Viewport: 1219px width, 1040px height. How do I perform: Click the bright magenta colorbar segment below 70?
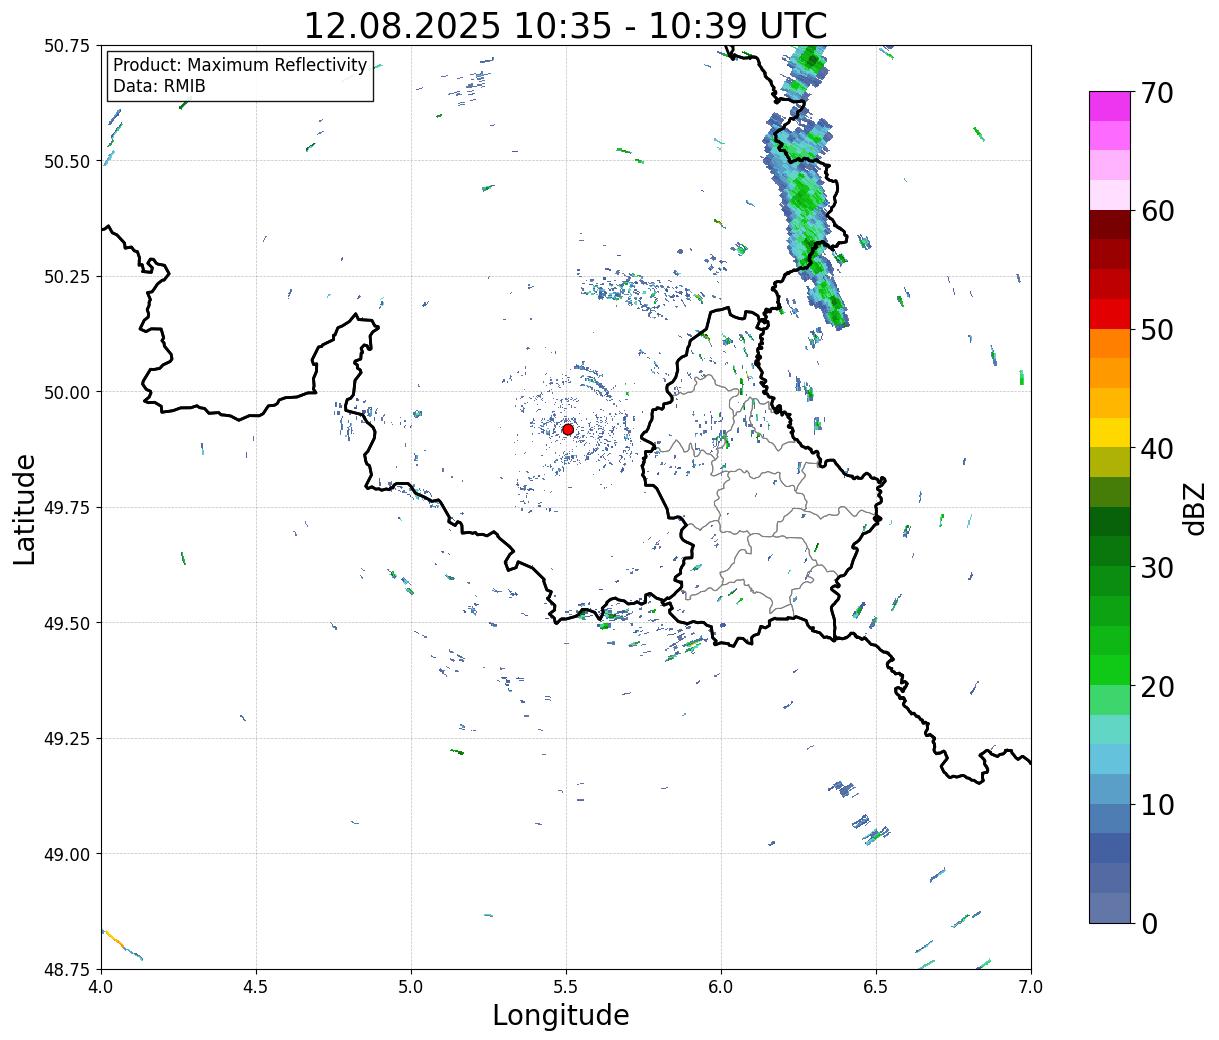1110,106
